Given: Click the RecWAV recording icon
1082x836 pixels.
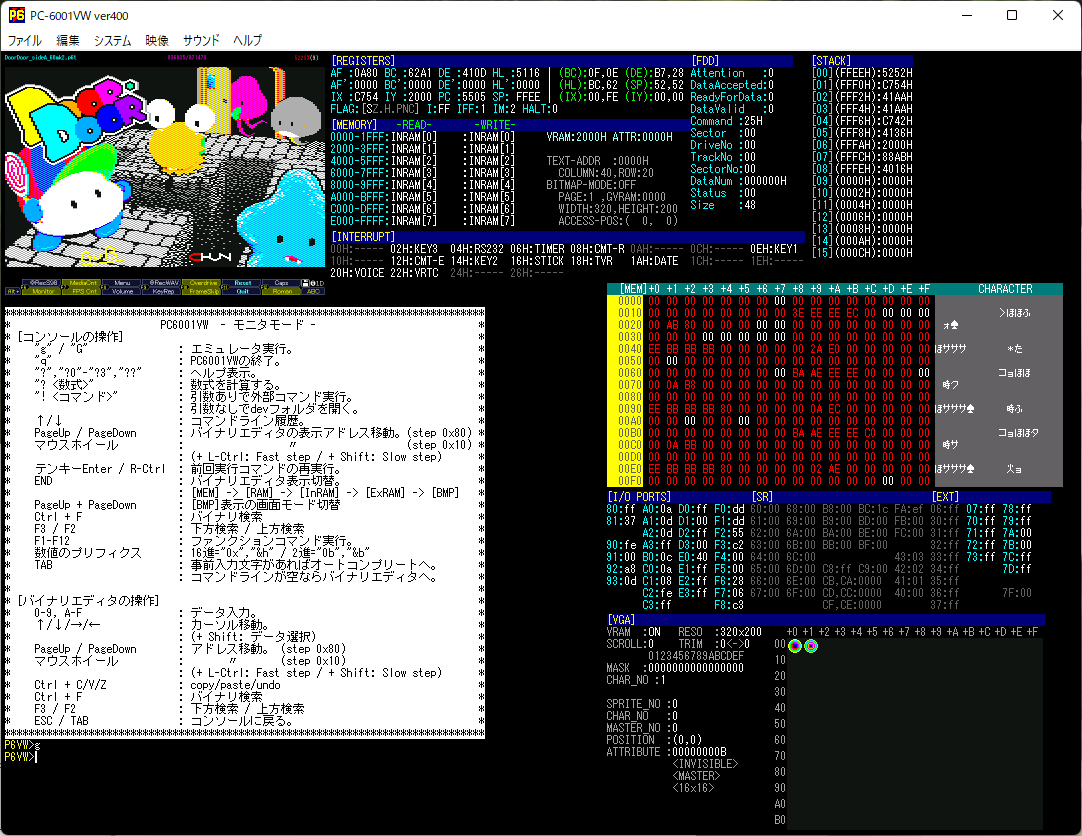Looking at the screenshot, I should (x=162, y=285).
